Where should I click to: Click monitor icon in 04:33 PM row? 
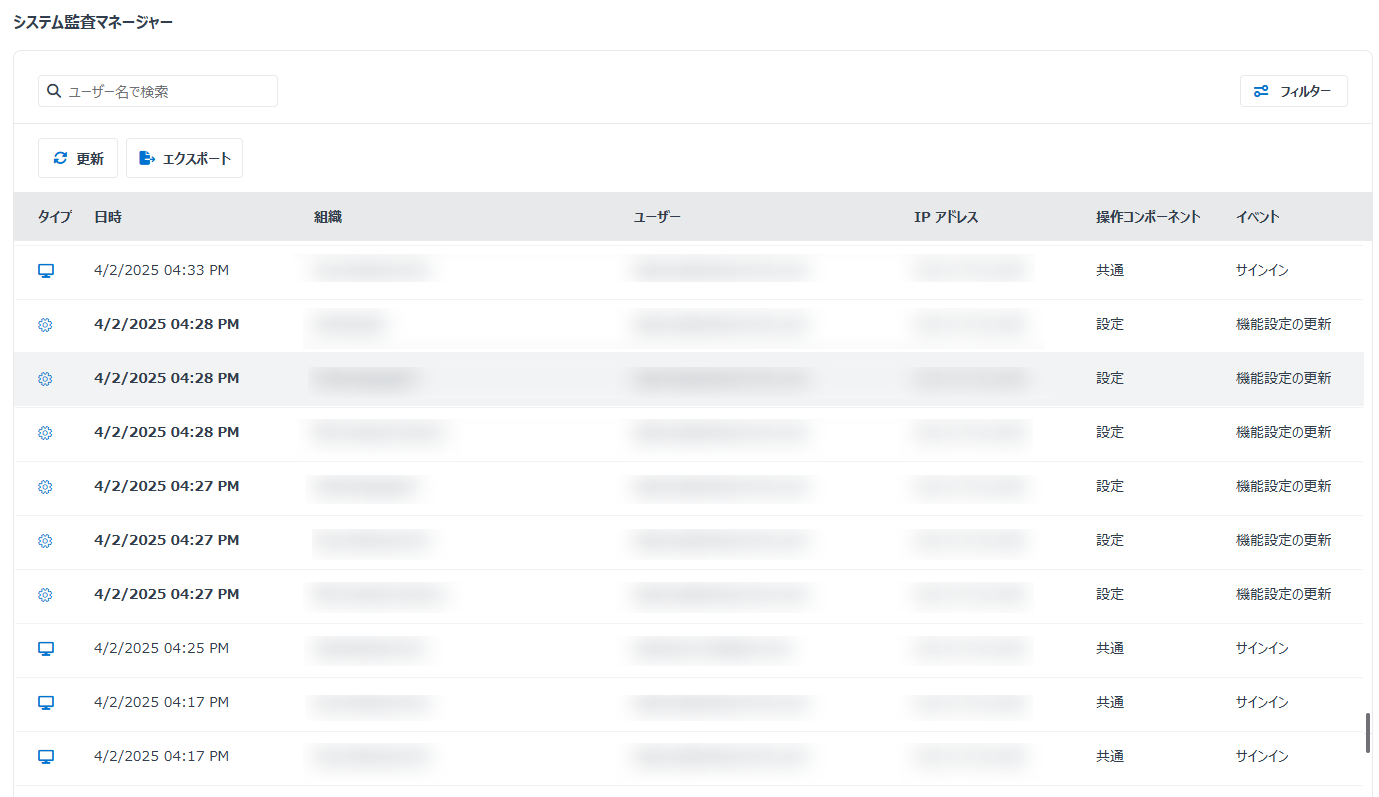pos(45,271)
